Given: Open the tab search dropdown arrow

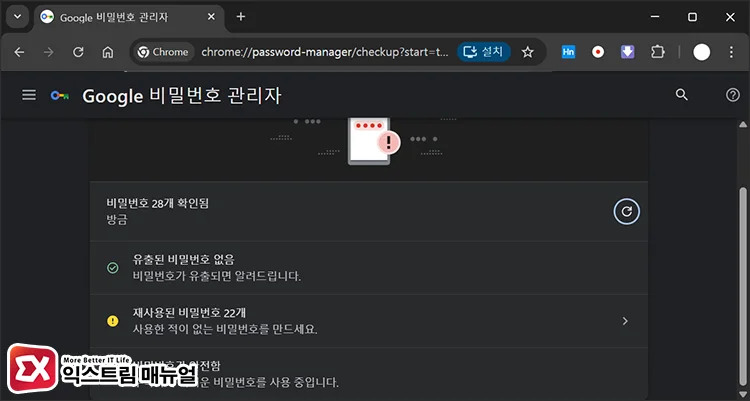Looking at the screenshot, I should (x=18, y=17).
